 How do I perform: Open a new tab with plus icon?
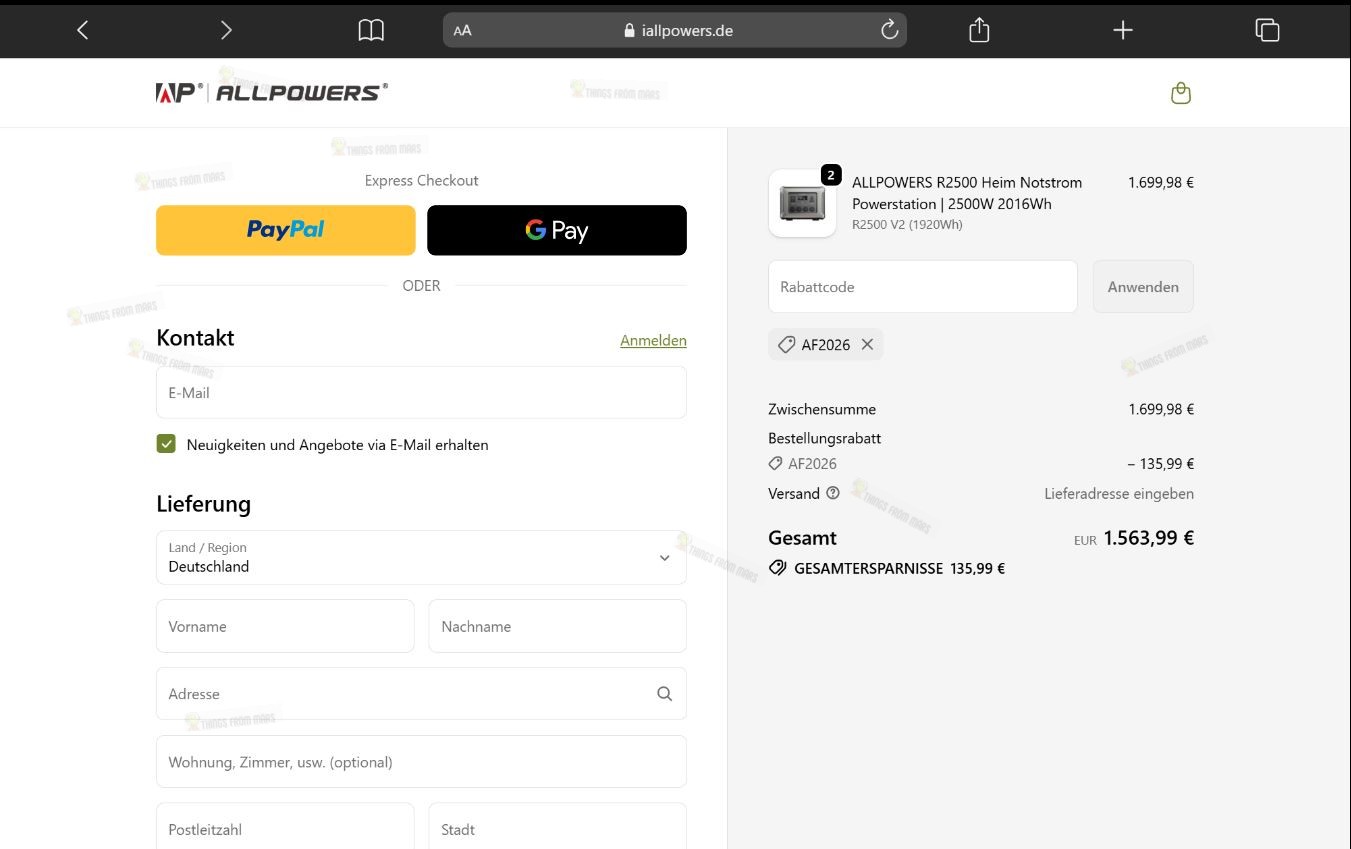click(1123, 30)
